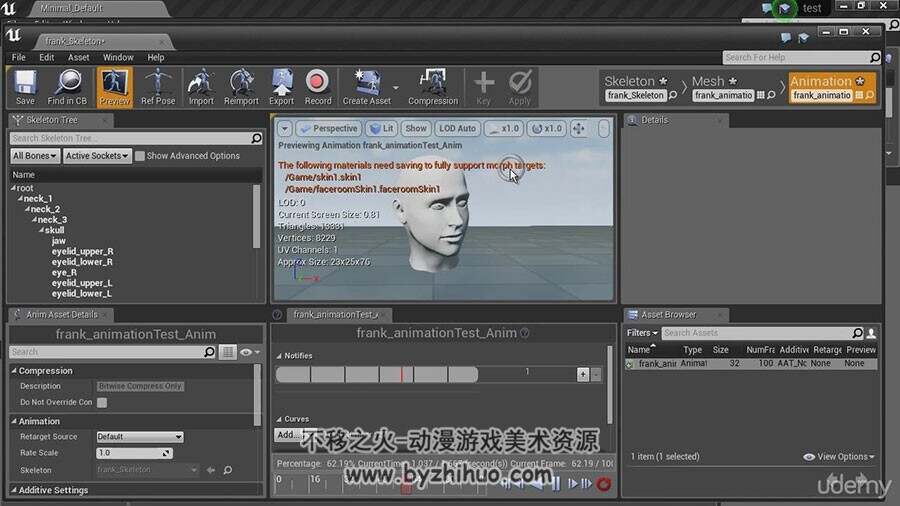Open the Help menu
900x506 pixels.
(156, 57)
